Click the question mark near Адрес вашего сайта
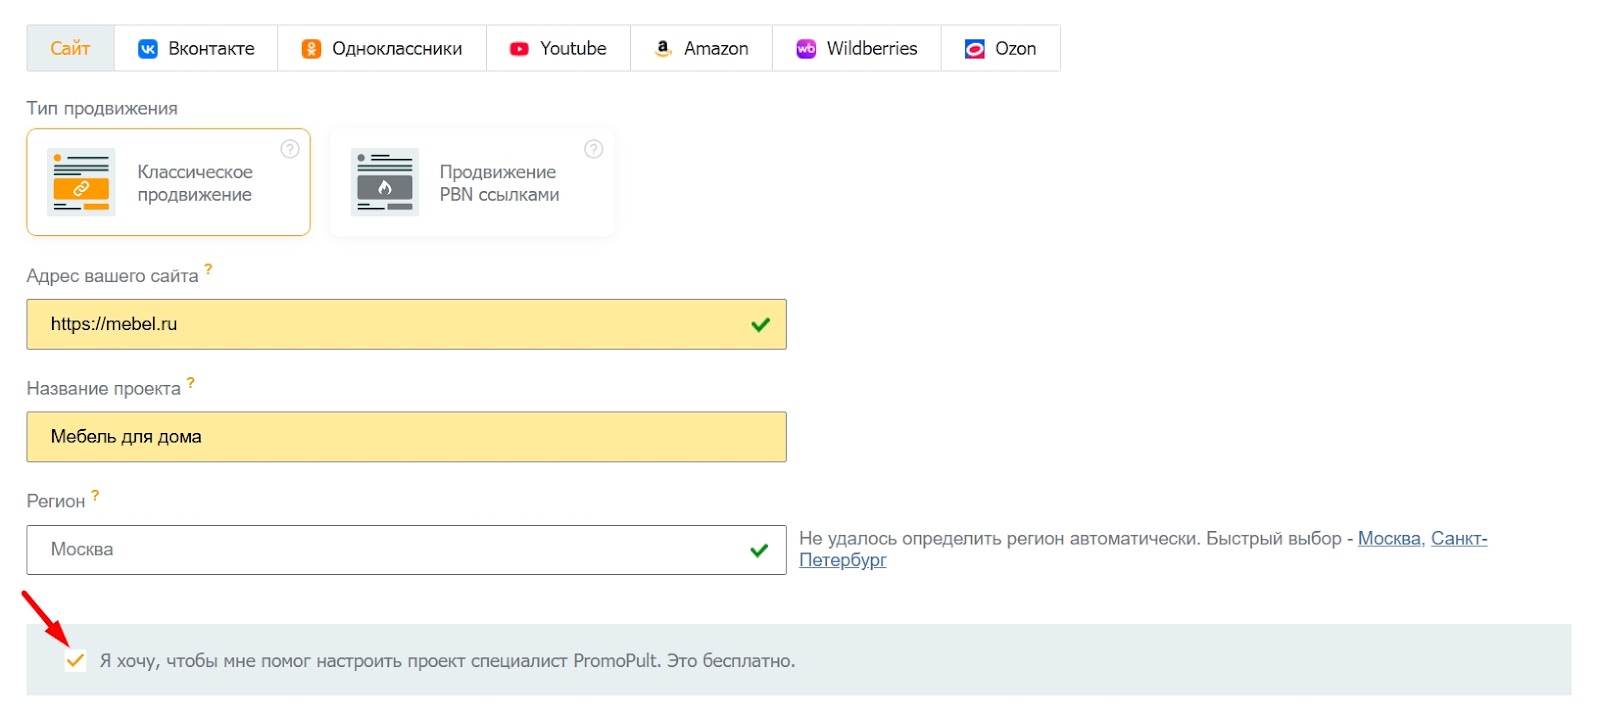Viewport: 1600px width, 720px height. pos(207,268)
